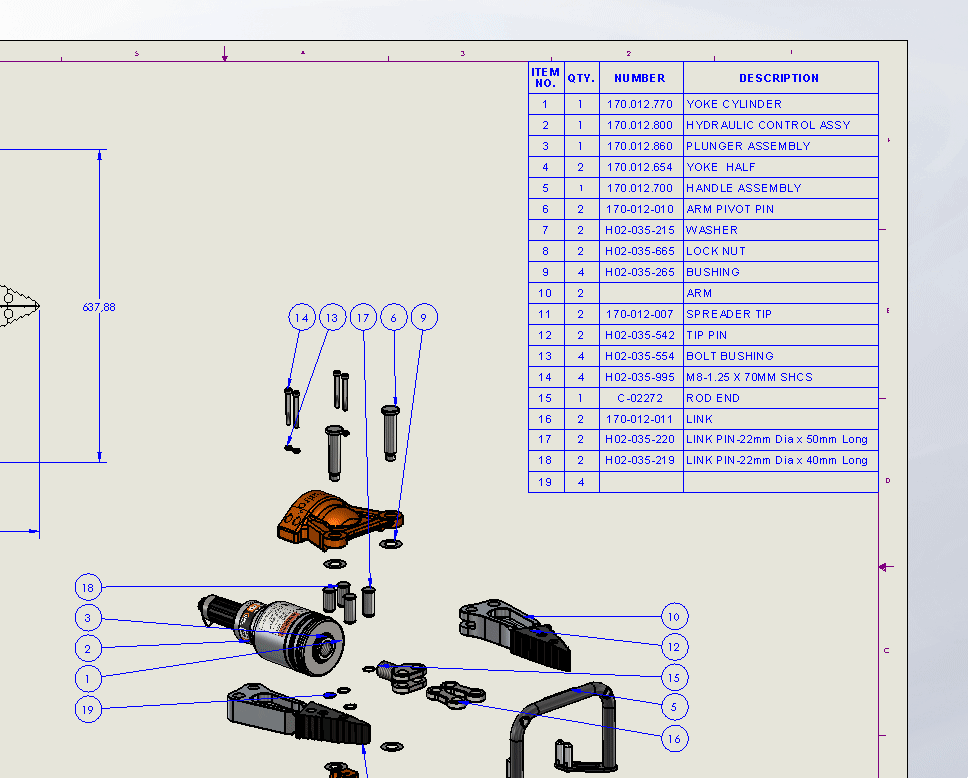
Task: Select balloon 16 for the link
Action: point(674,739)
